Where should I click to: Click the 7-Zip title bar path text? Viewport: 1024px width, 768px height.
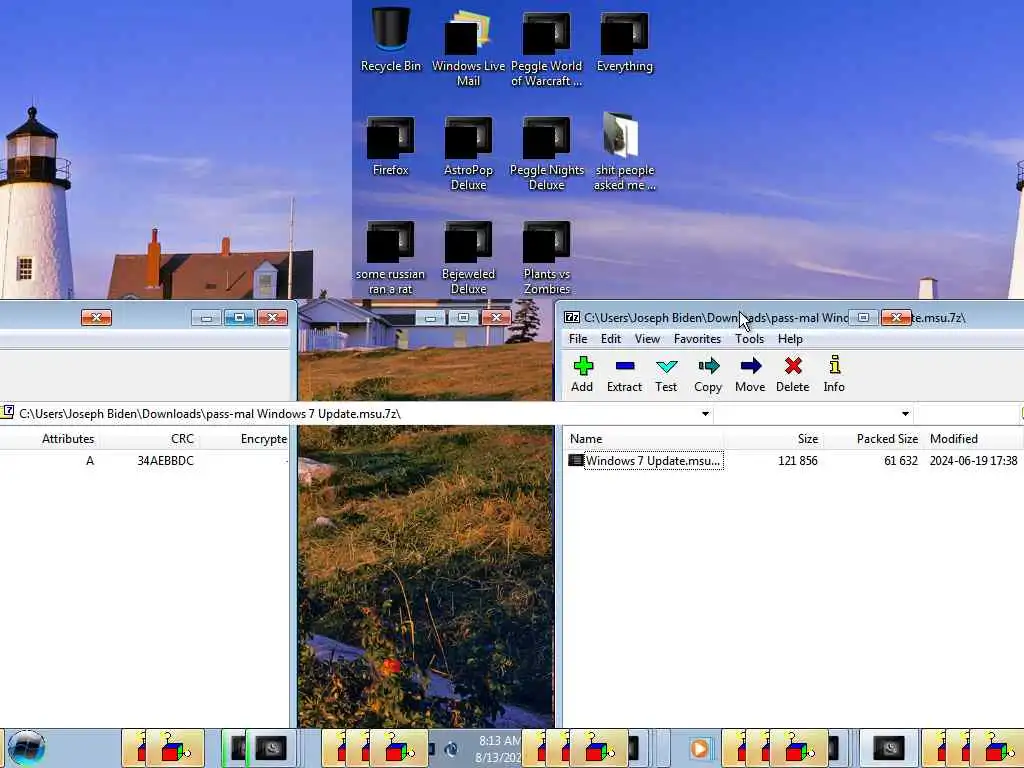click(774, 317)
